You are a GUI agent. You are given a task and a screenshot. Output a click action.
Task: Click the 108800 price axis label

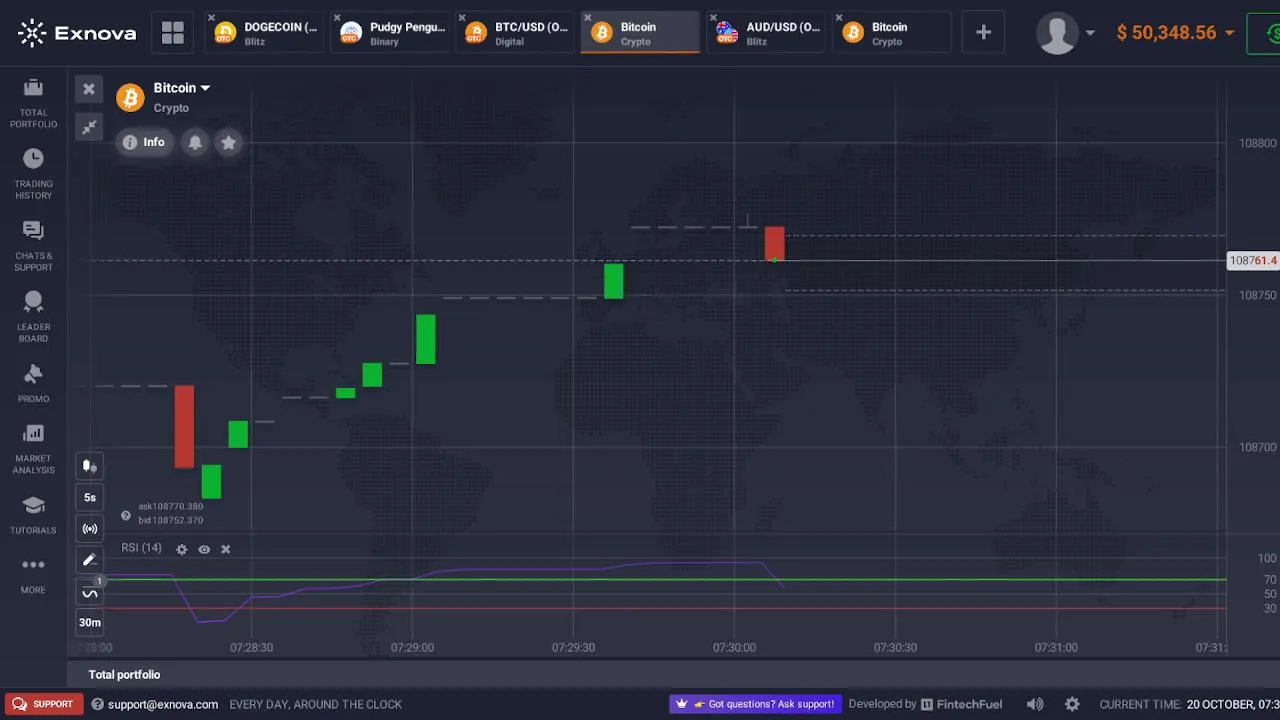[x=1258, y=143]
